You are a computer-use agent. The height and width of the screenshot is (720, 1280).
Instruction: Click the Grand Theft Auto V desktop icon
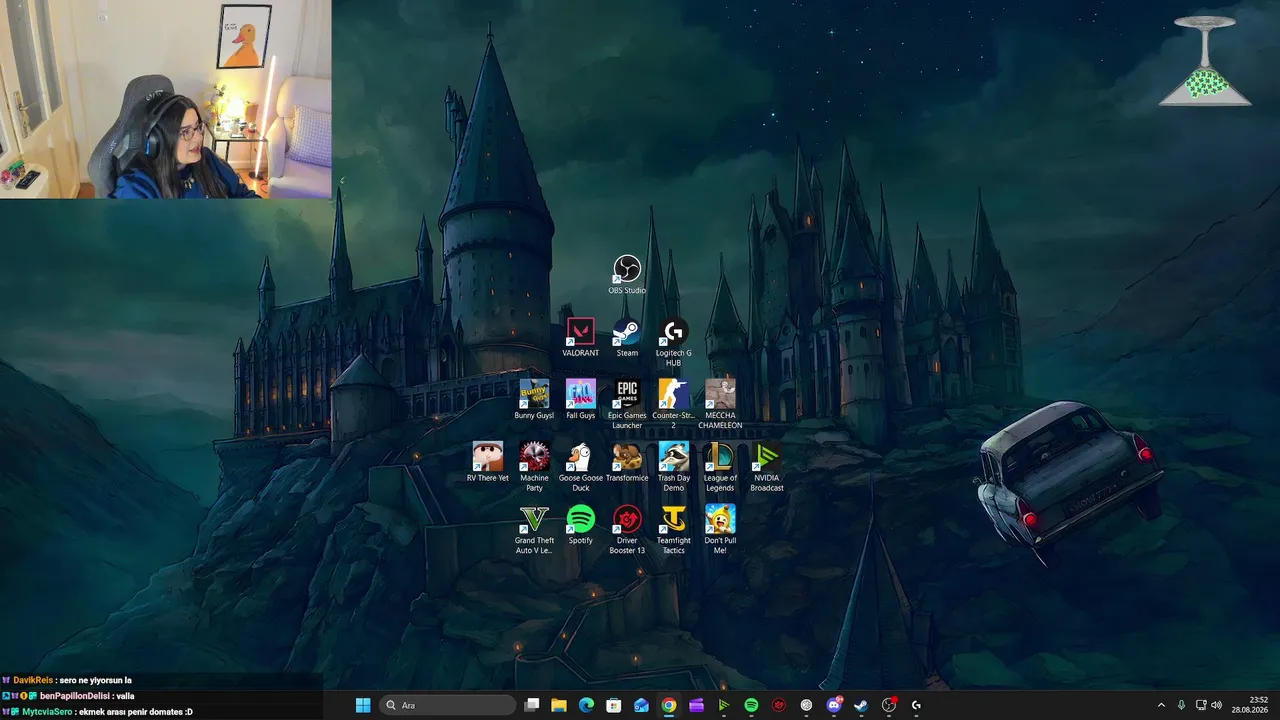[534, 530]
